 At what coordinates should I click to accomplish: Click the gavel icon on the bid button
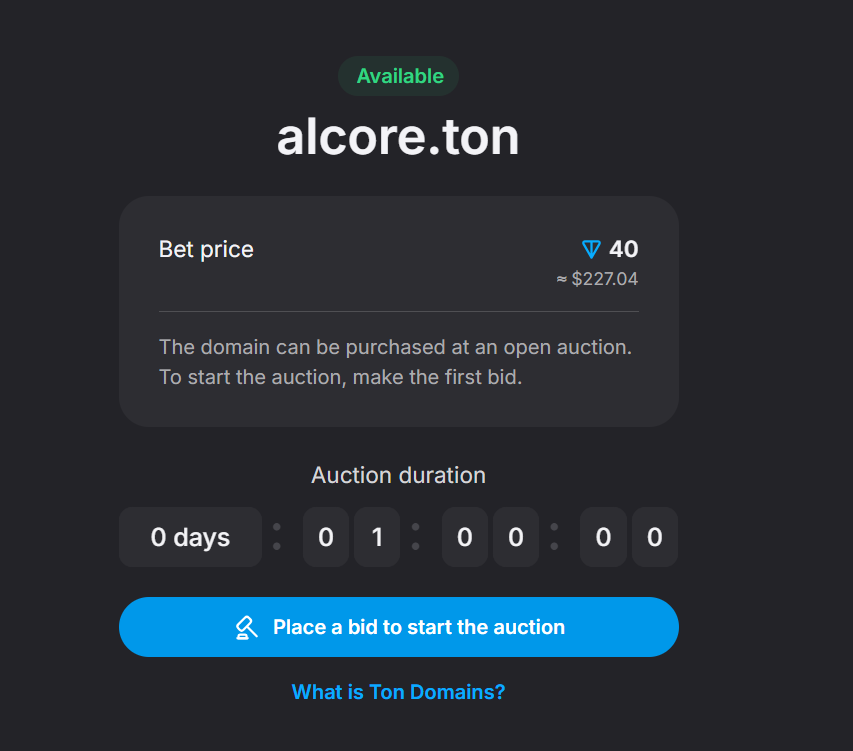pyautogui.click(x=246, y=627)
